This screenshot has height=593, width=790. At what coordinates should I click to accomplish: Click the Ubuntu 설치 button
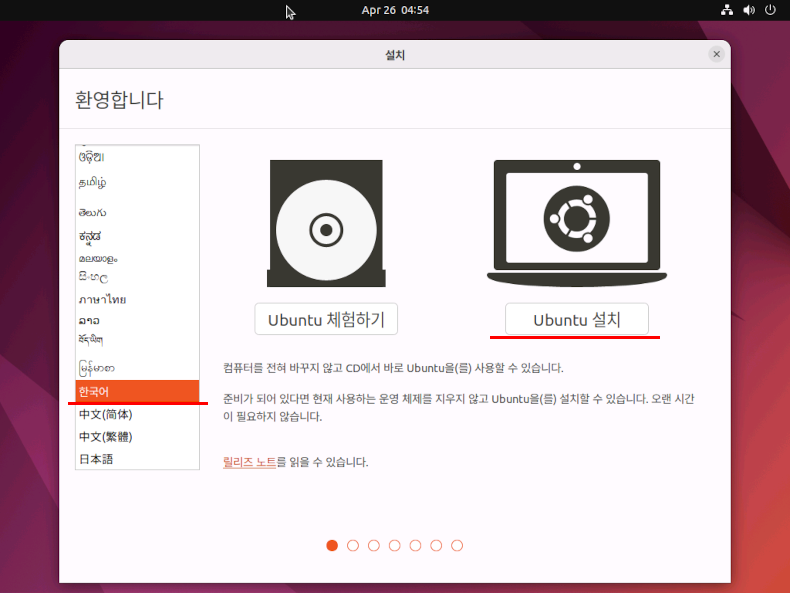tap(576, 319)
